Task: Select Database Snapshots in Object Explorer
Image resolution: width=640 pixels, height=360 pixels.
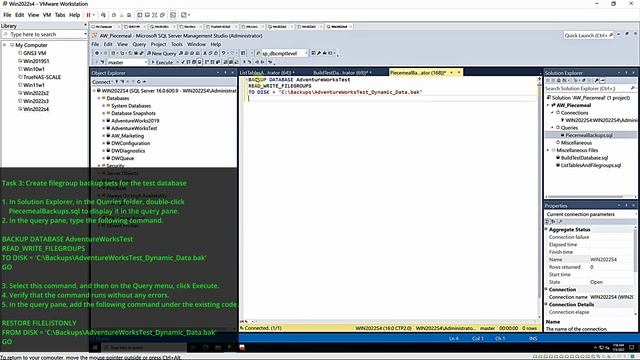Action: coord(133,113)
